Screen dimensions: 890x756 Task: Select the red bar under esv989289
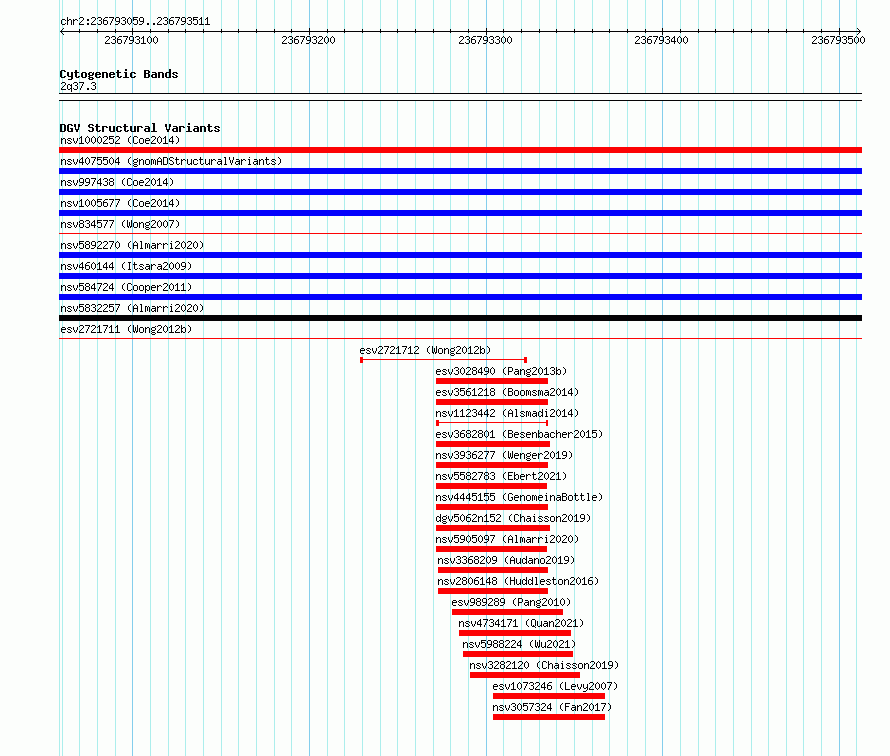point(507,612)
